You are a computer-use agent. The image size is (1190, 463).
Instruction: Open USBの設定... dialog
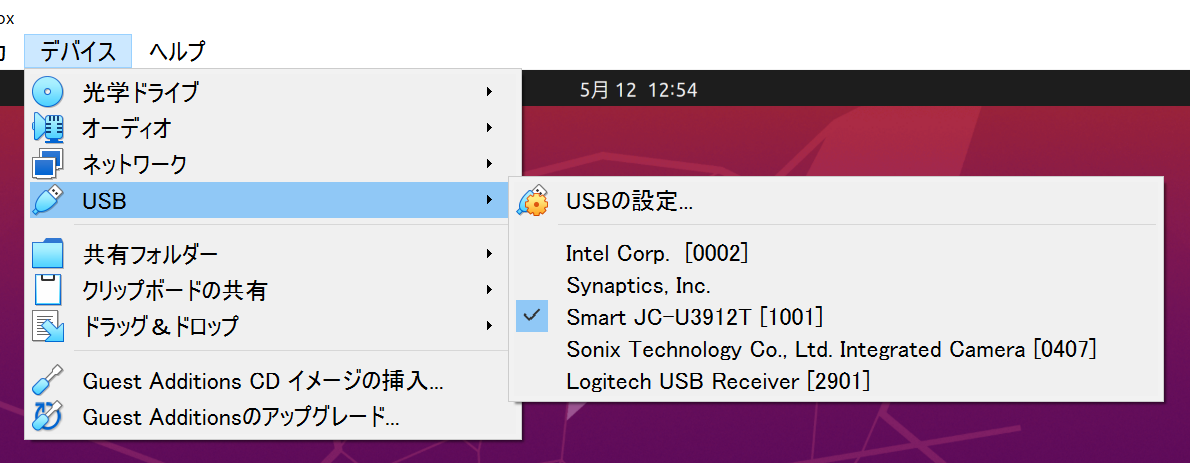(x=630, y=201)
